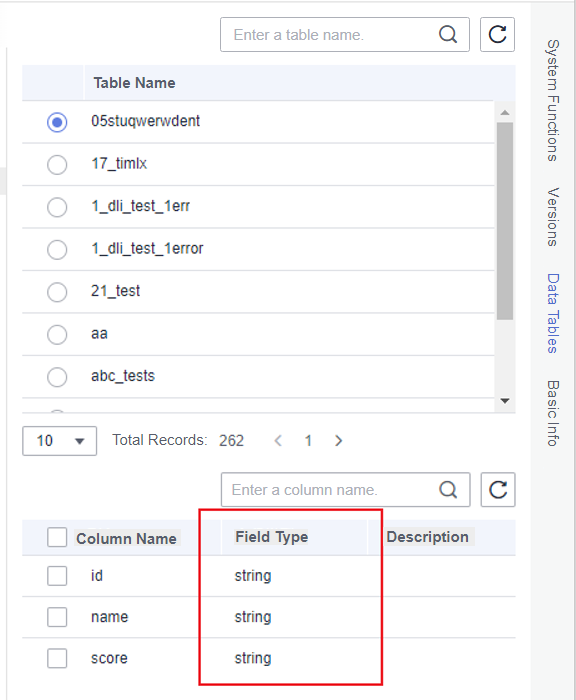Toggle the select-all Column Name checkbox
This screenshot has height=700, width=576.
pyautogui.click(x=57, y=537)
